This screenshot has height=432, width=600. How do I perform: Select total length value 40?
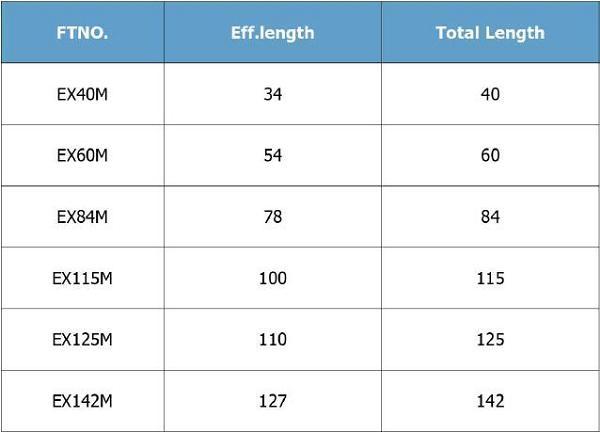click(490, 94)
